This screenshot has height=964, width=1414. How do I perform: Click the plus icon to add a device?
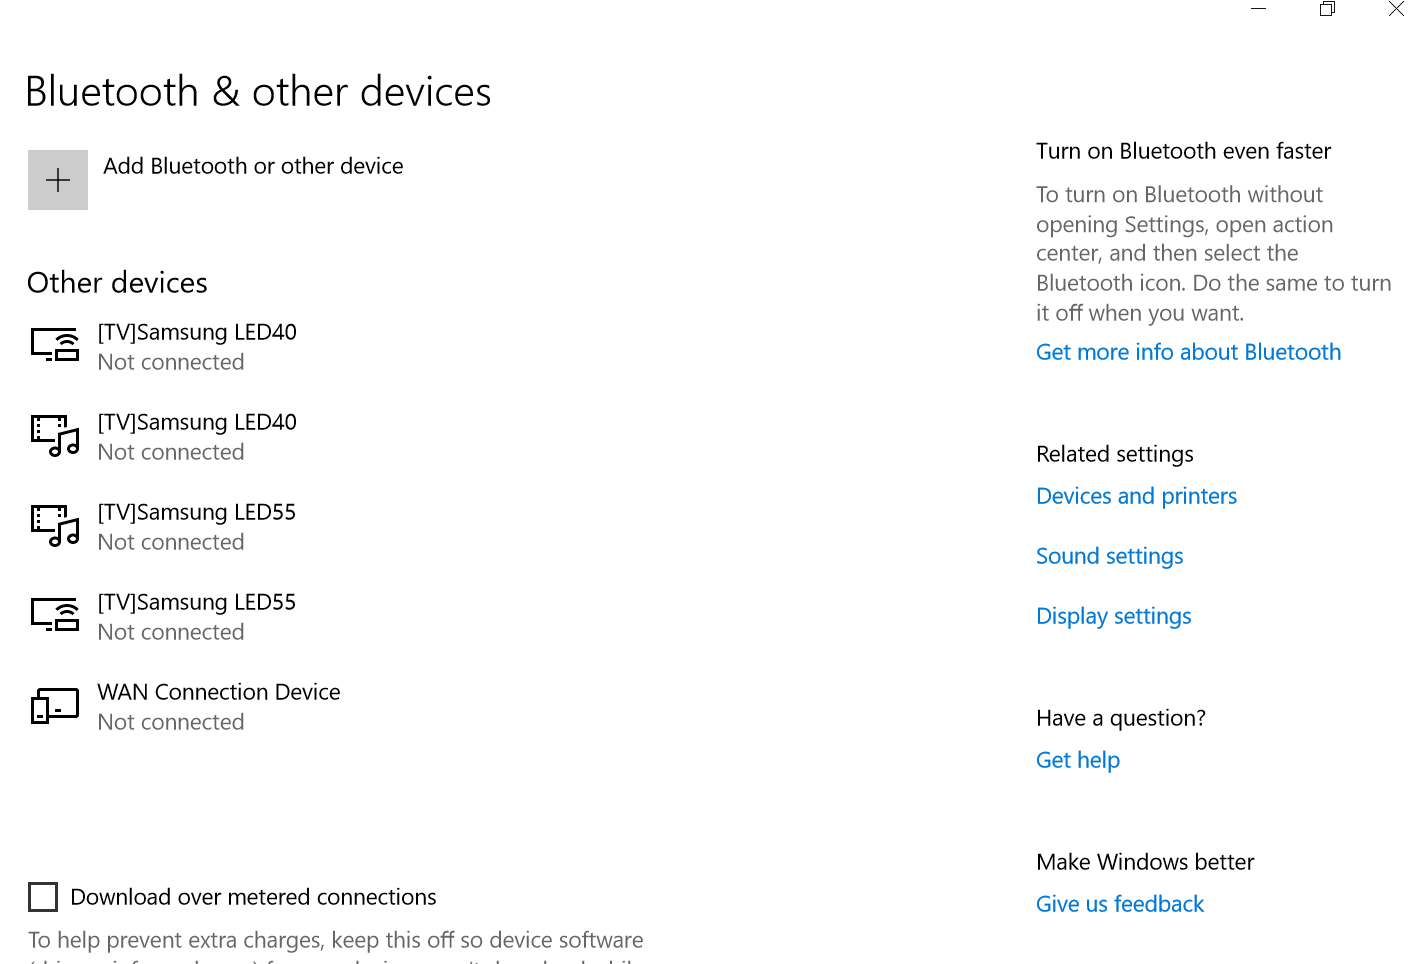(57, 180)
